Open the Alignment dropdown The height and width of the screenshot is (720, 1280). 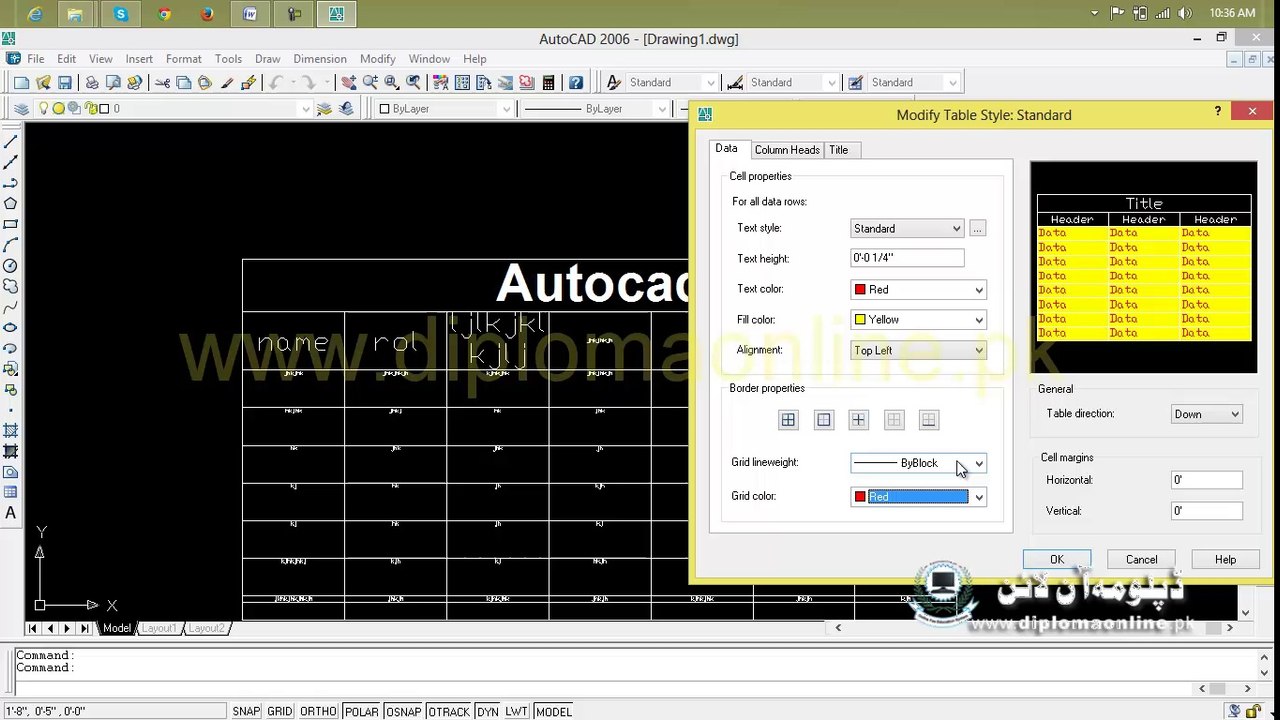918,351
